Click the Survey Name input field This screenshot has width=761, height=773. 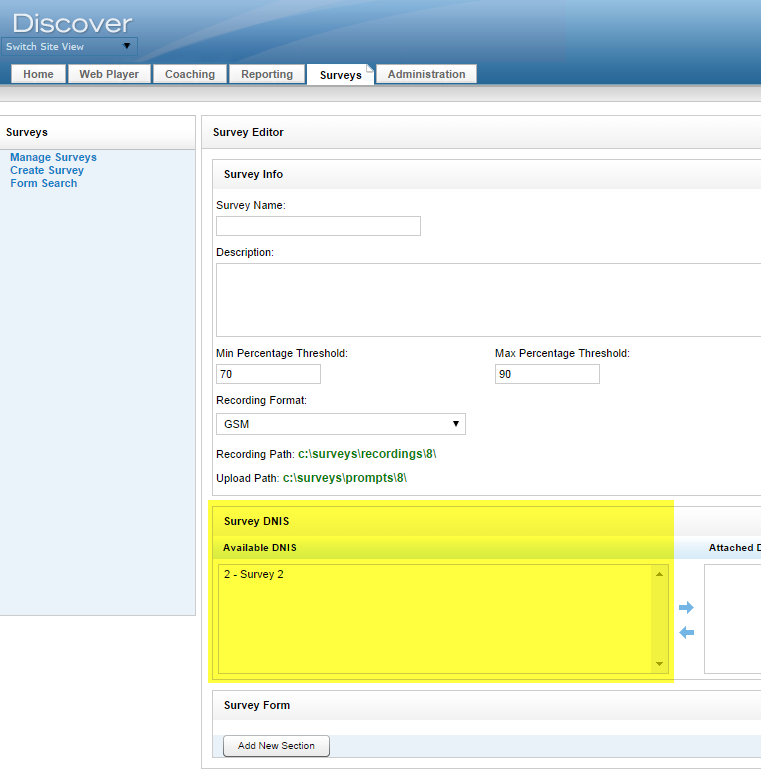318,226
